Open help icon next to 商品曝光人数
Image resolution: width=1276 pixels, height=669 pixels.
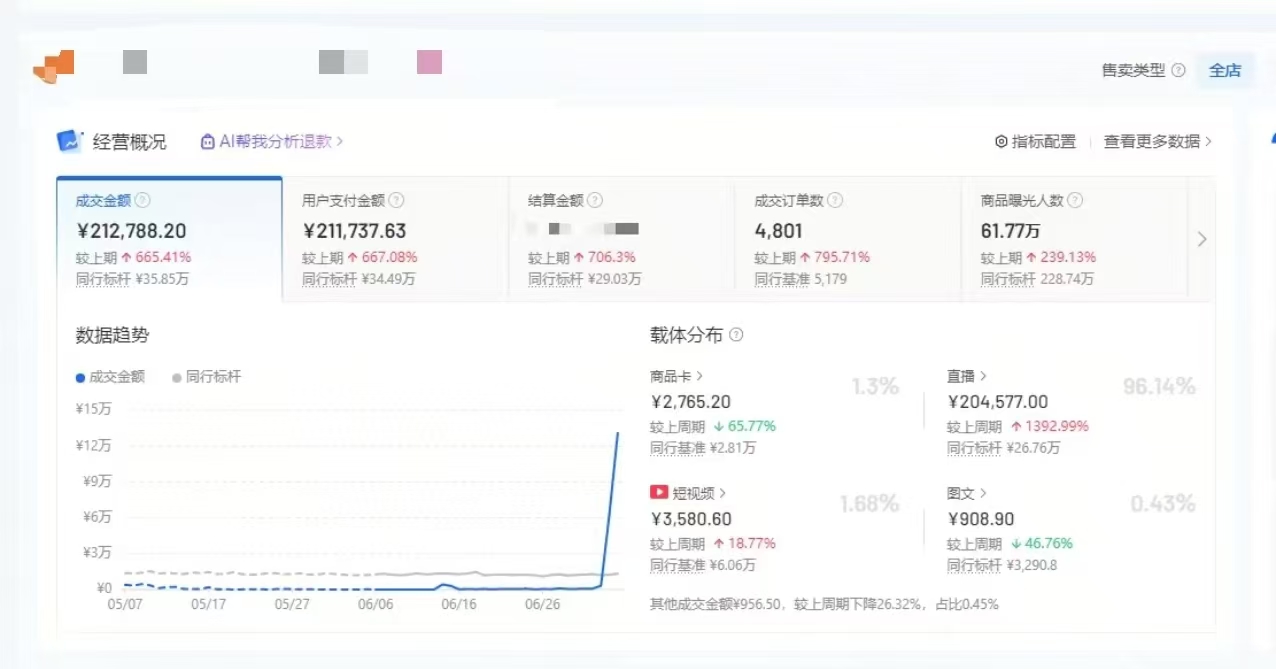(x=1075, y=200)
